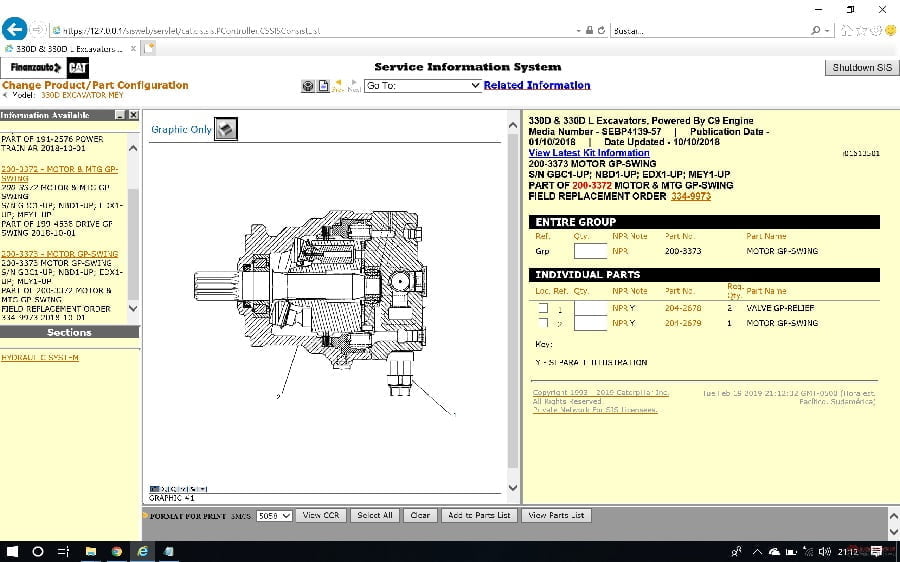The height and width of the screenshot is (562, 900).
Task: Click Change Product/Part Configuration
Action: (95, 85)
